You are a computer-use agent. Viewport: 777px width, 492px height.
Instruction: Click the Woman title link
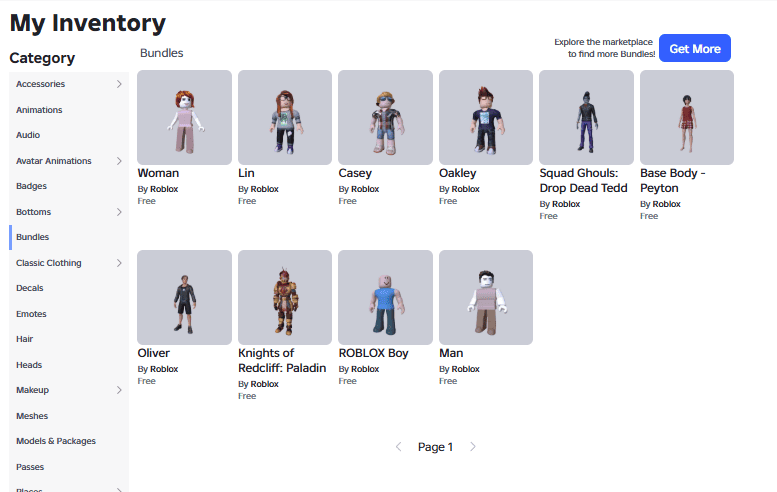(x=158, y=173)
